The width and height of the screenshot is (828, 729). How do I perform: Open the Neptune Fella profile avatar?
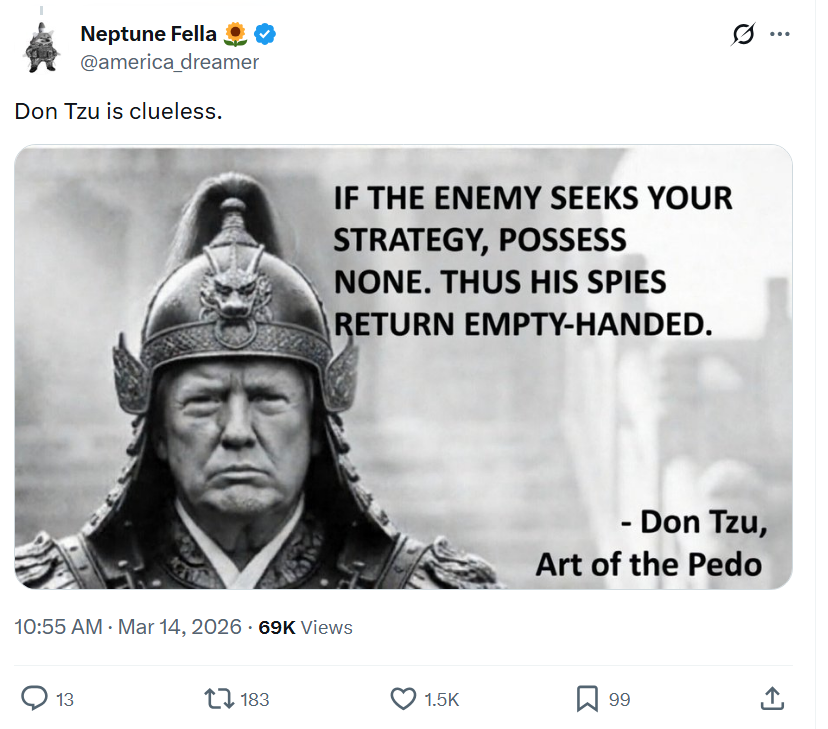[42, 48]
